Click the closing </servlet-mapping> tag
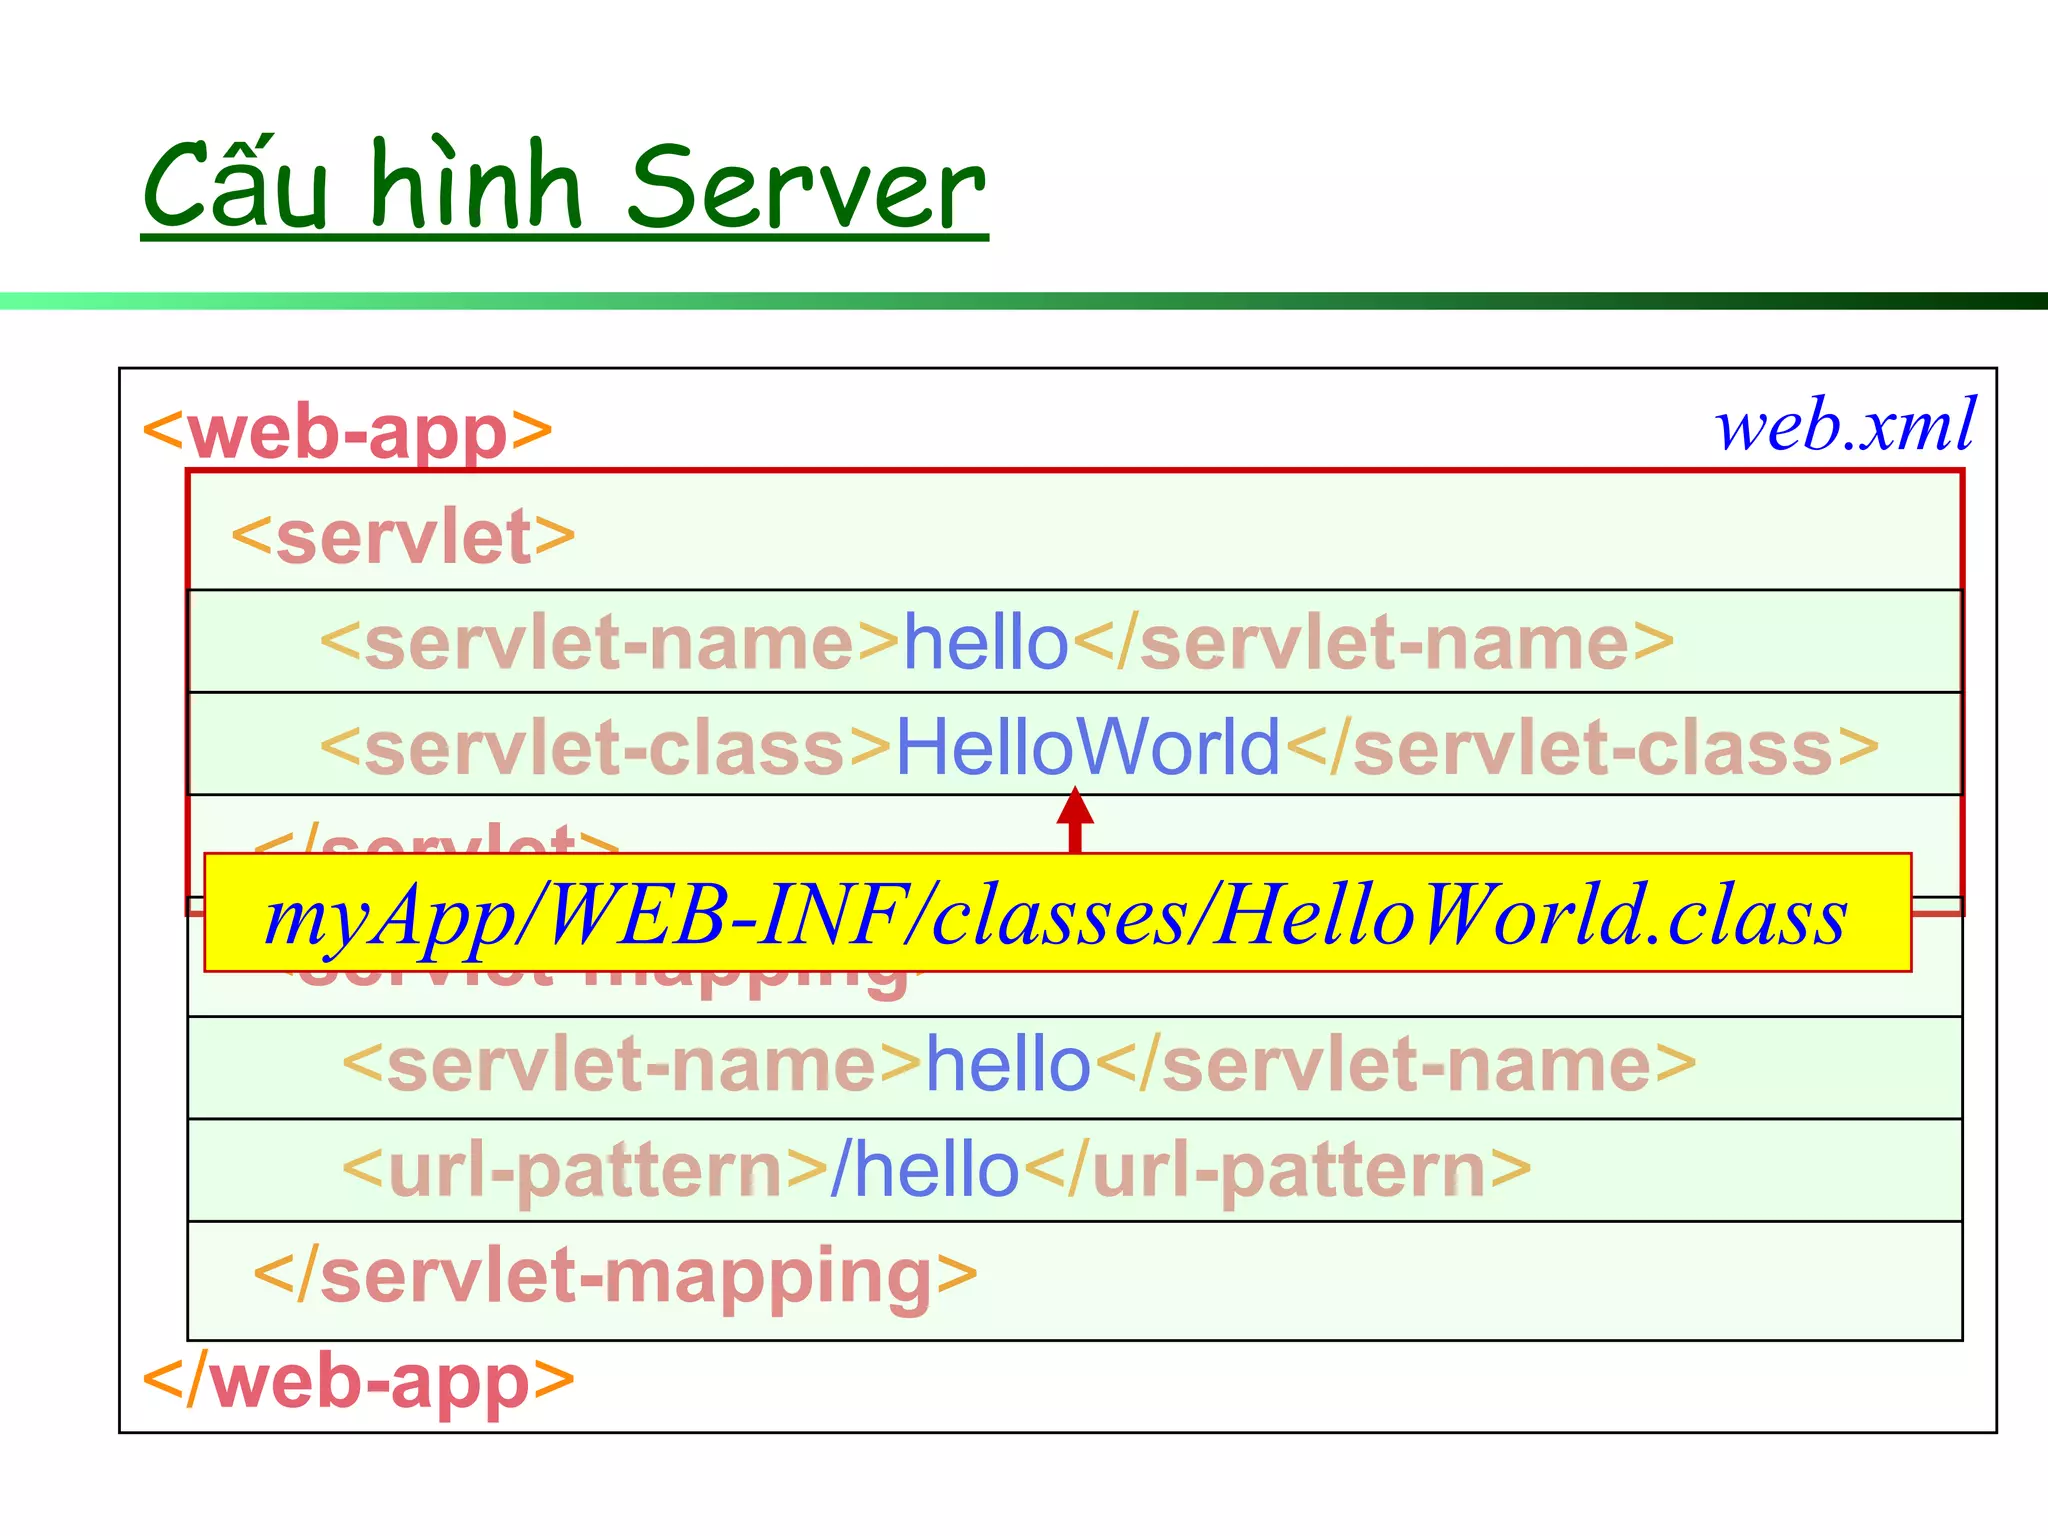The image size is (2048, 1536). point(615,1277)
